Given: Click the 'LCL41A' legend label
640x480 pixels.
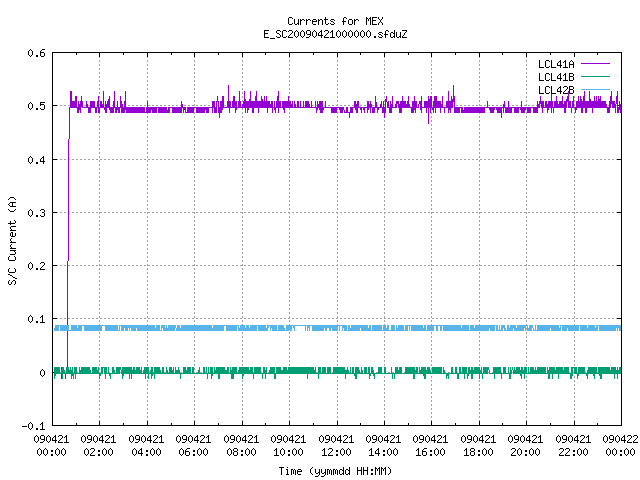Looking at the screenshot, I should tap(556, 64).
